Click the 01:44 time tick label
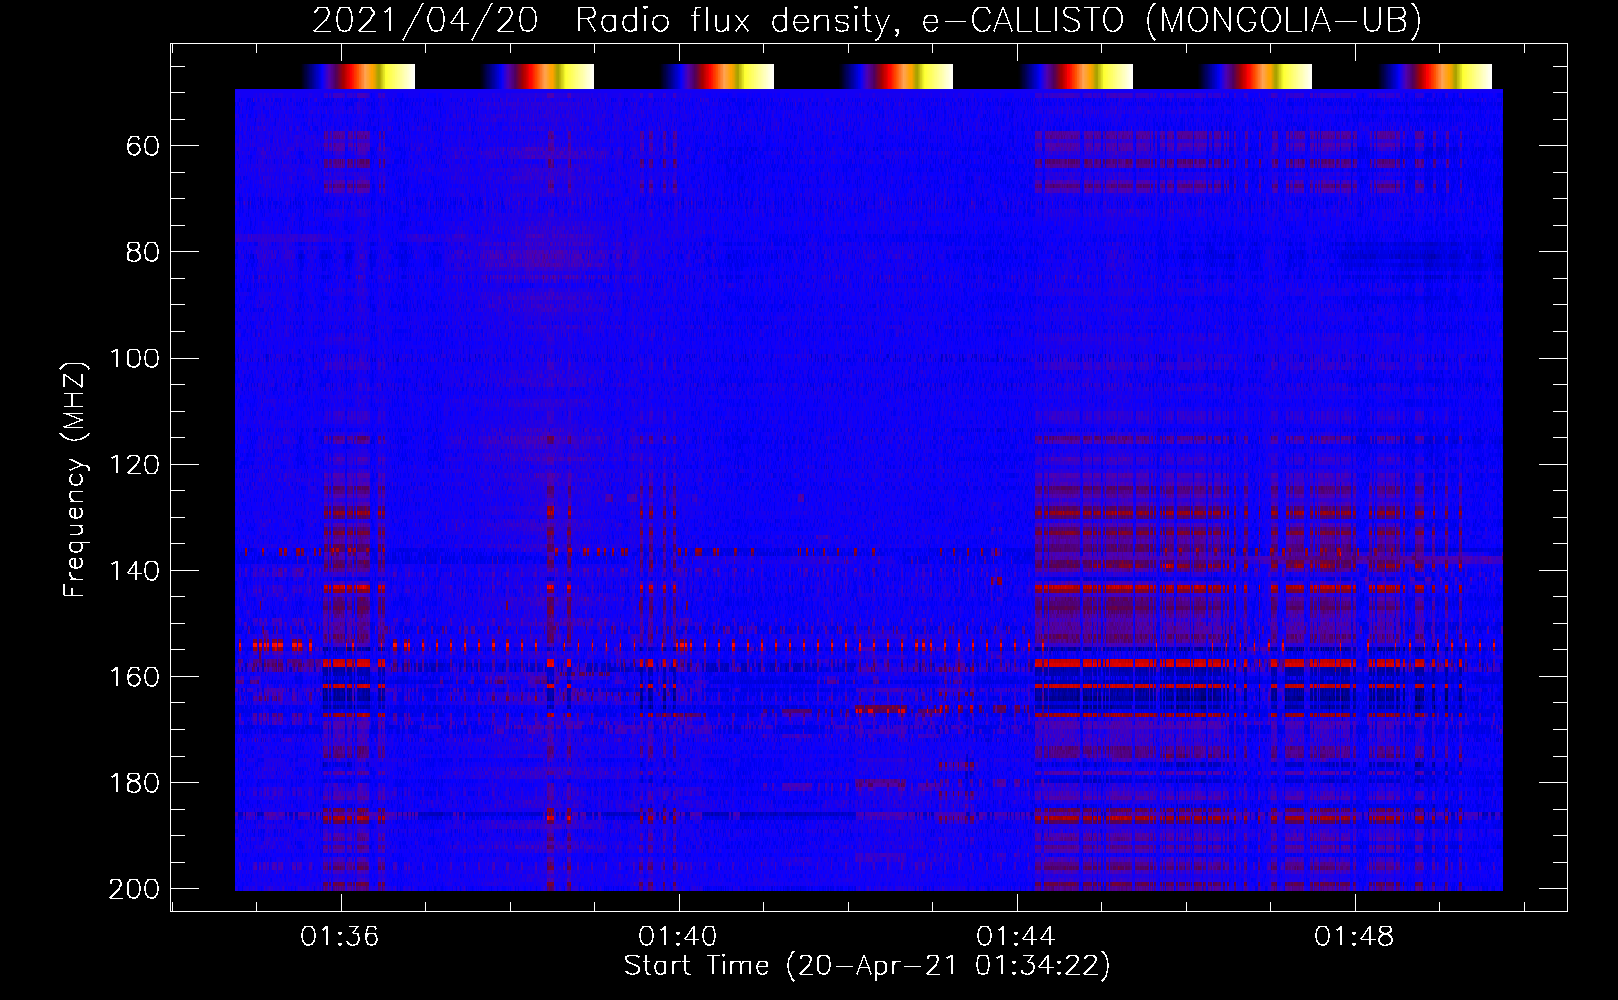Image resolution: width=1618 pixels, height=1000 pixels. coord(1016,937)
